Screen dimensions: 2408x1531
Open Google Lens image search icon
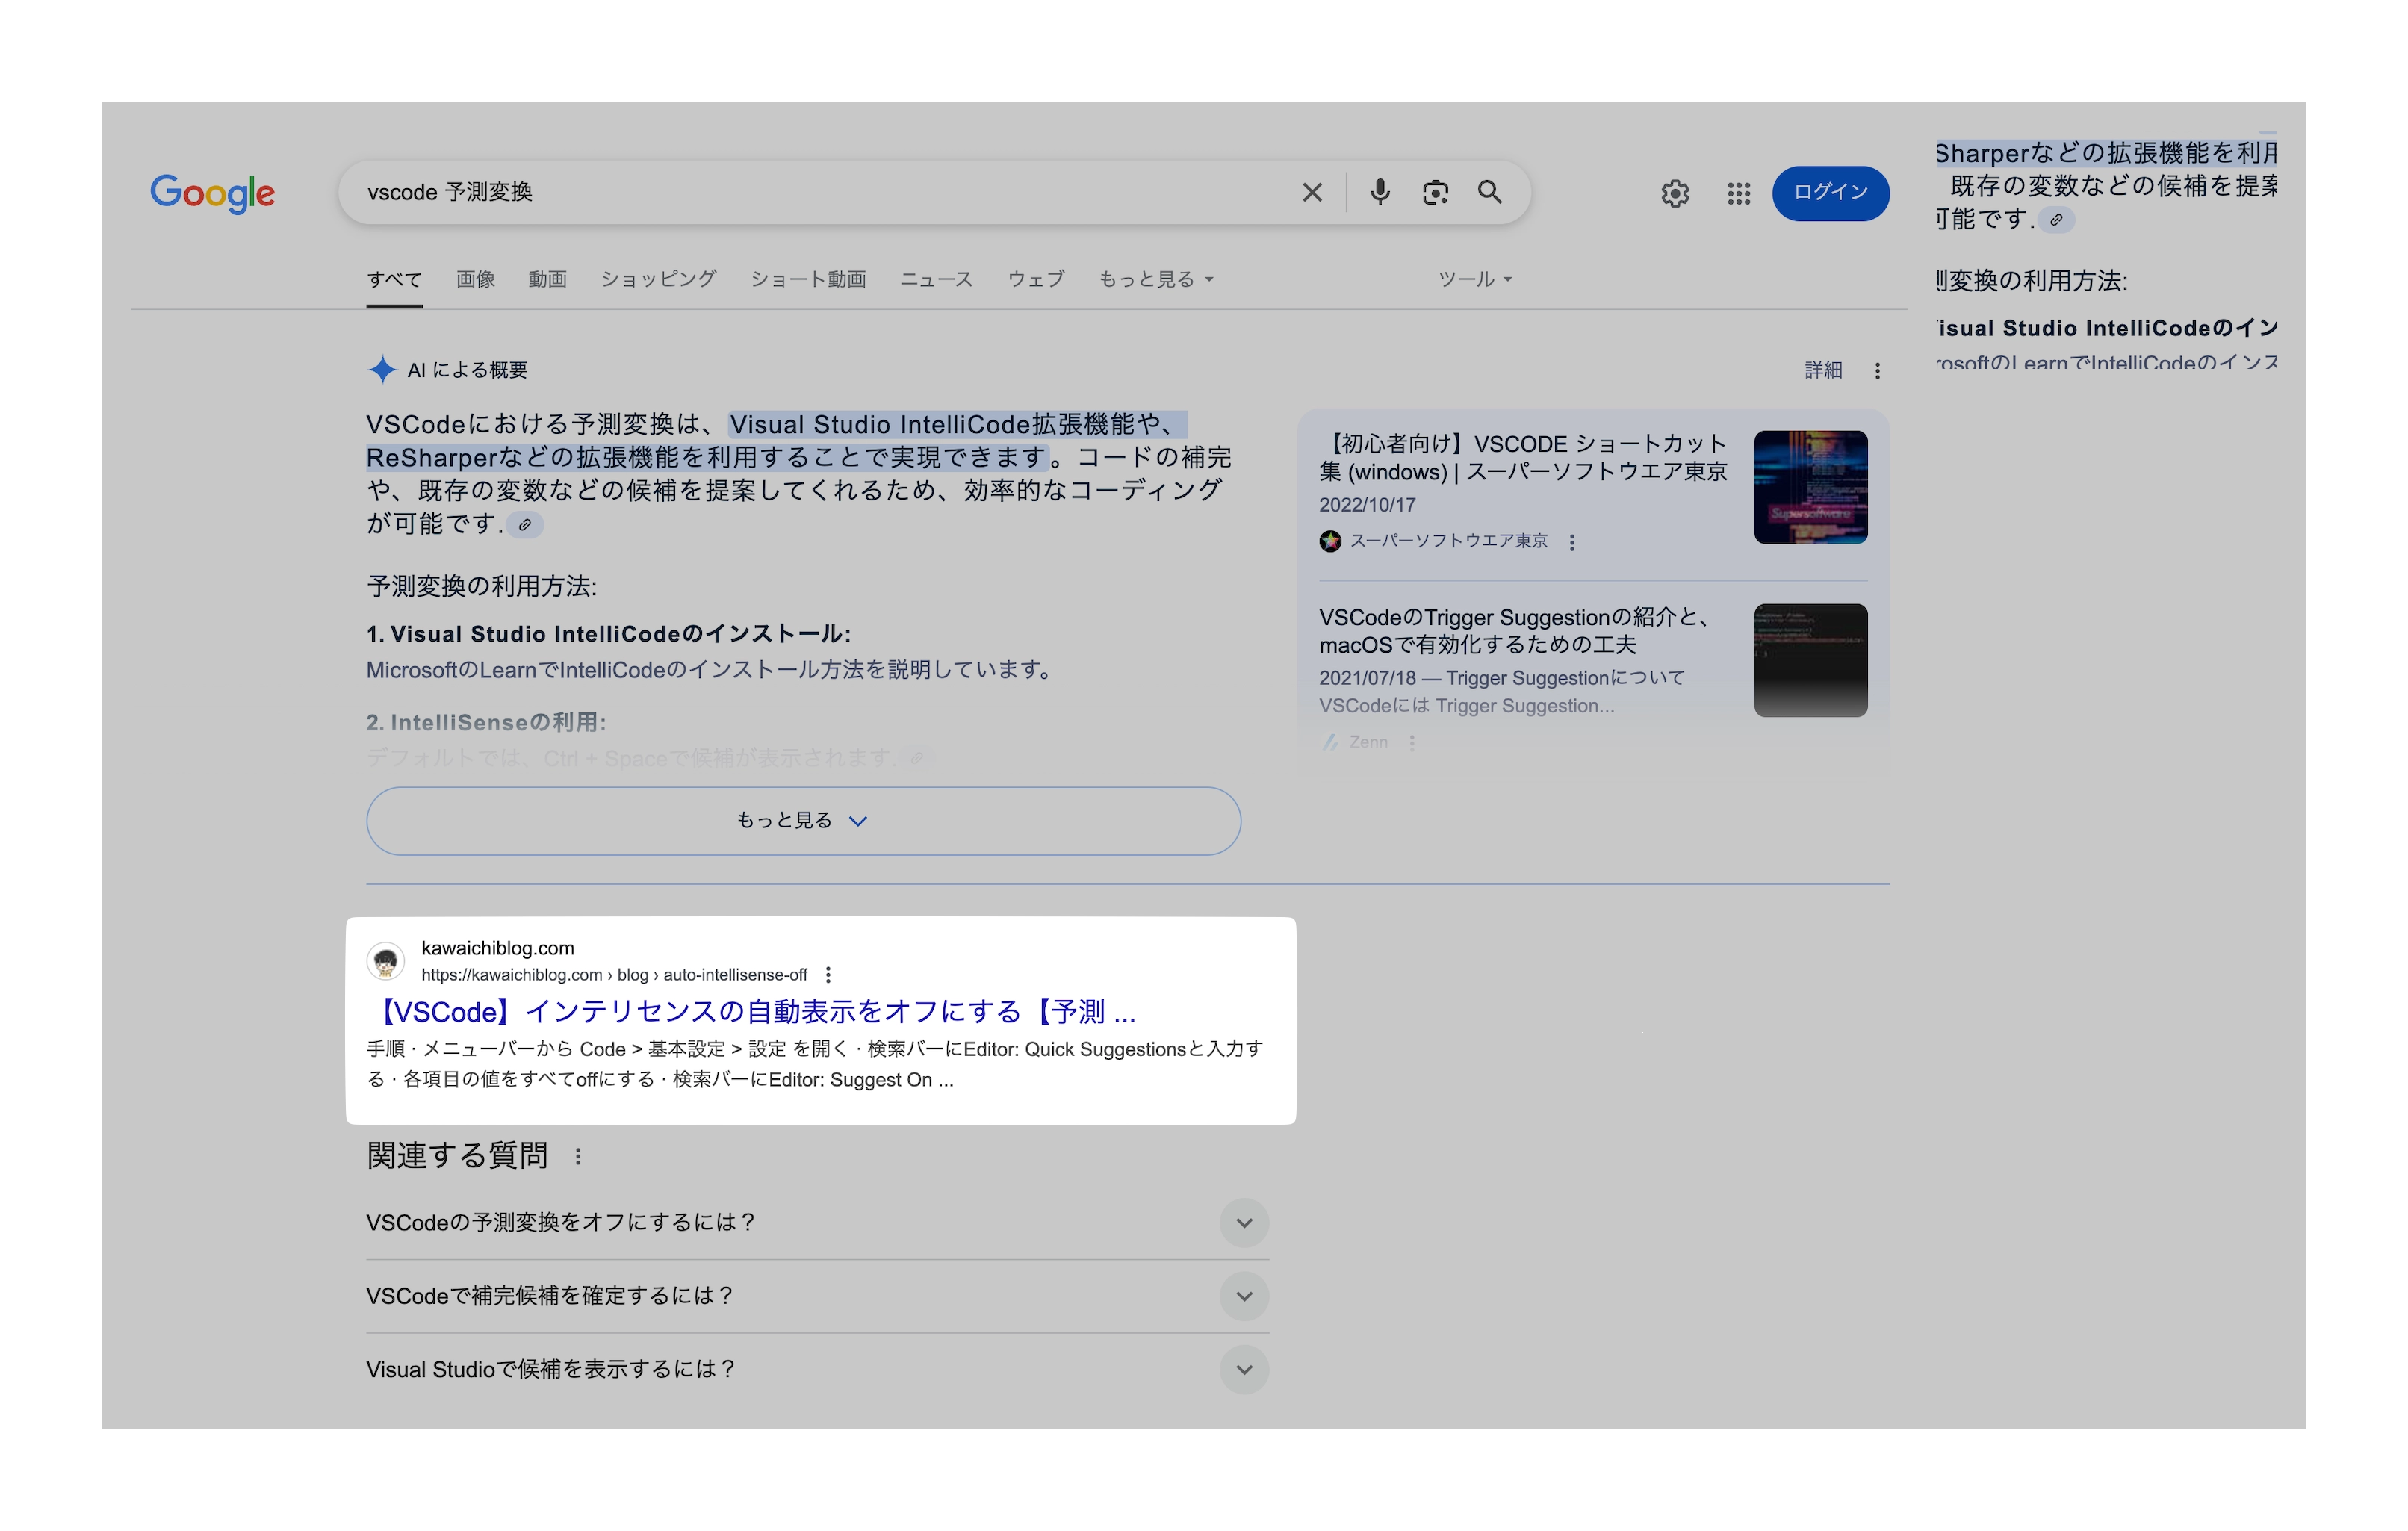click(x=1435, y=192)
